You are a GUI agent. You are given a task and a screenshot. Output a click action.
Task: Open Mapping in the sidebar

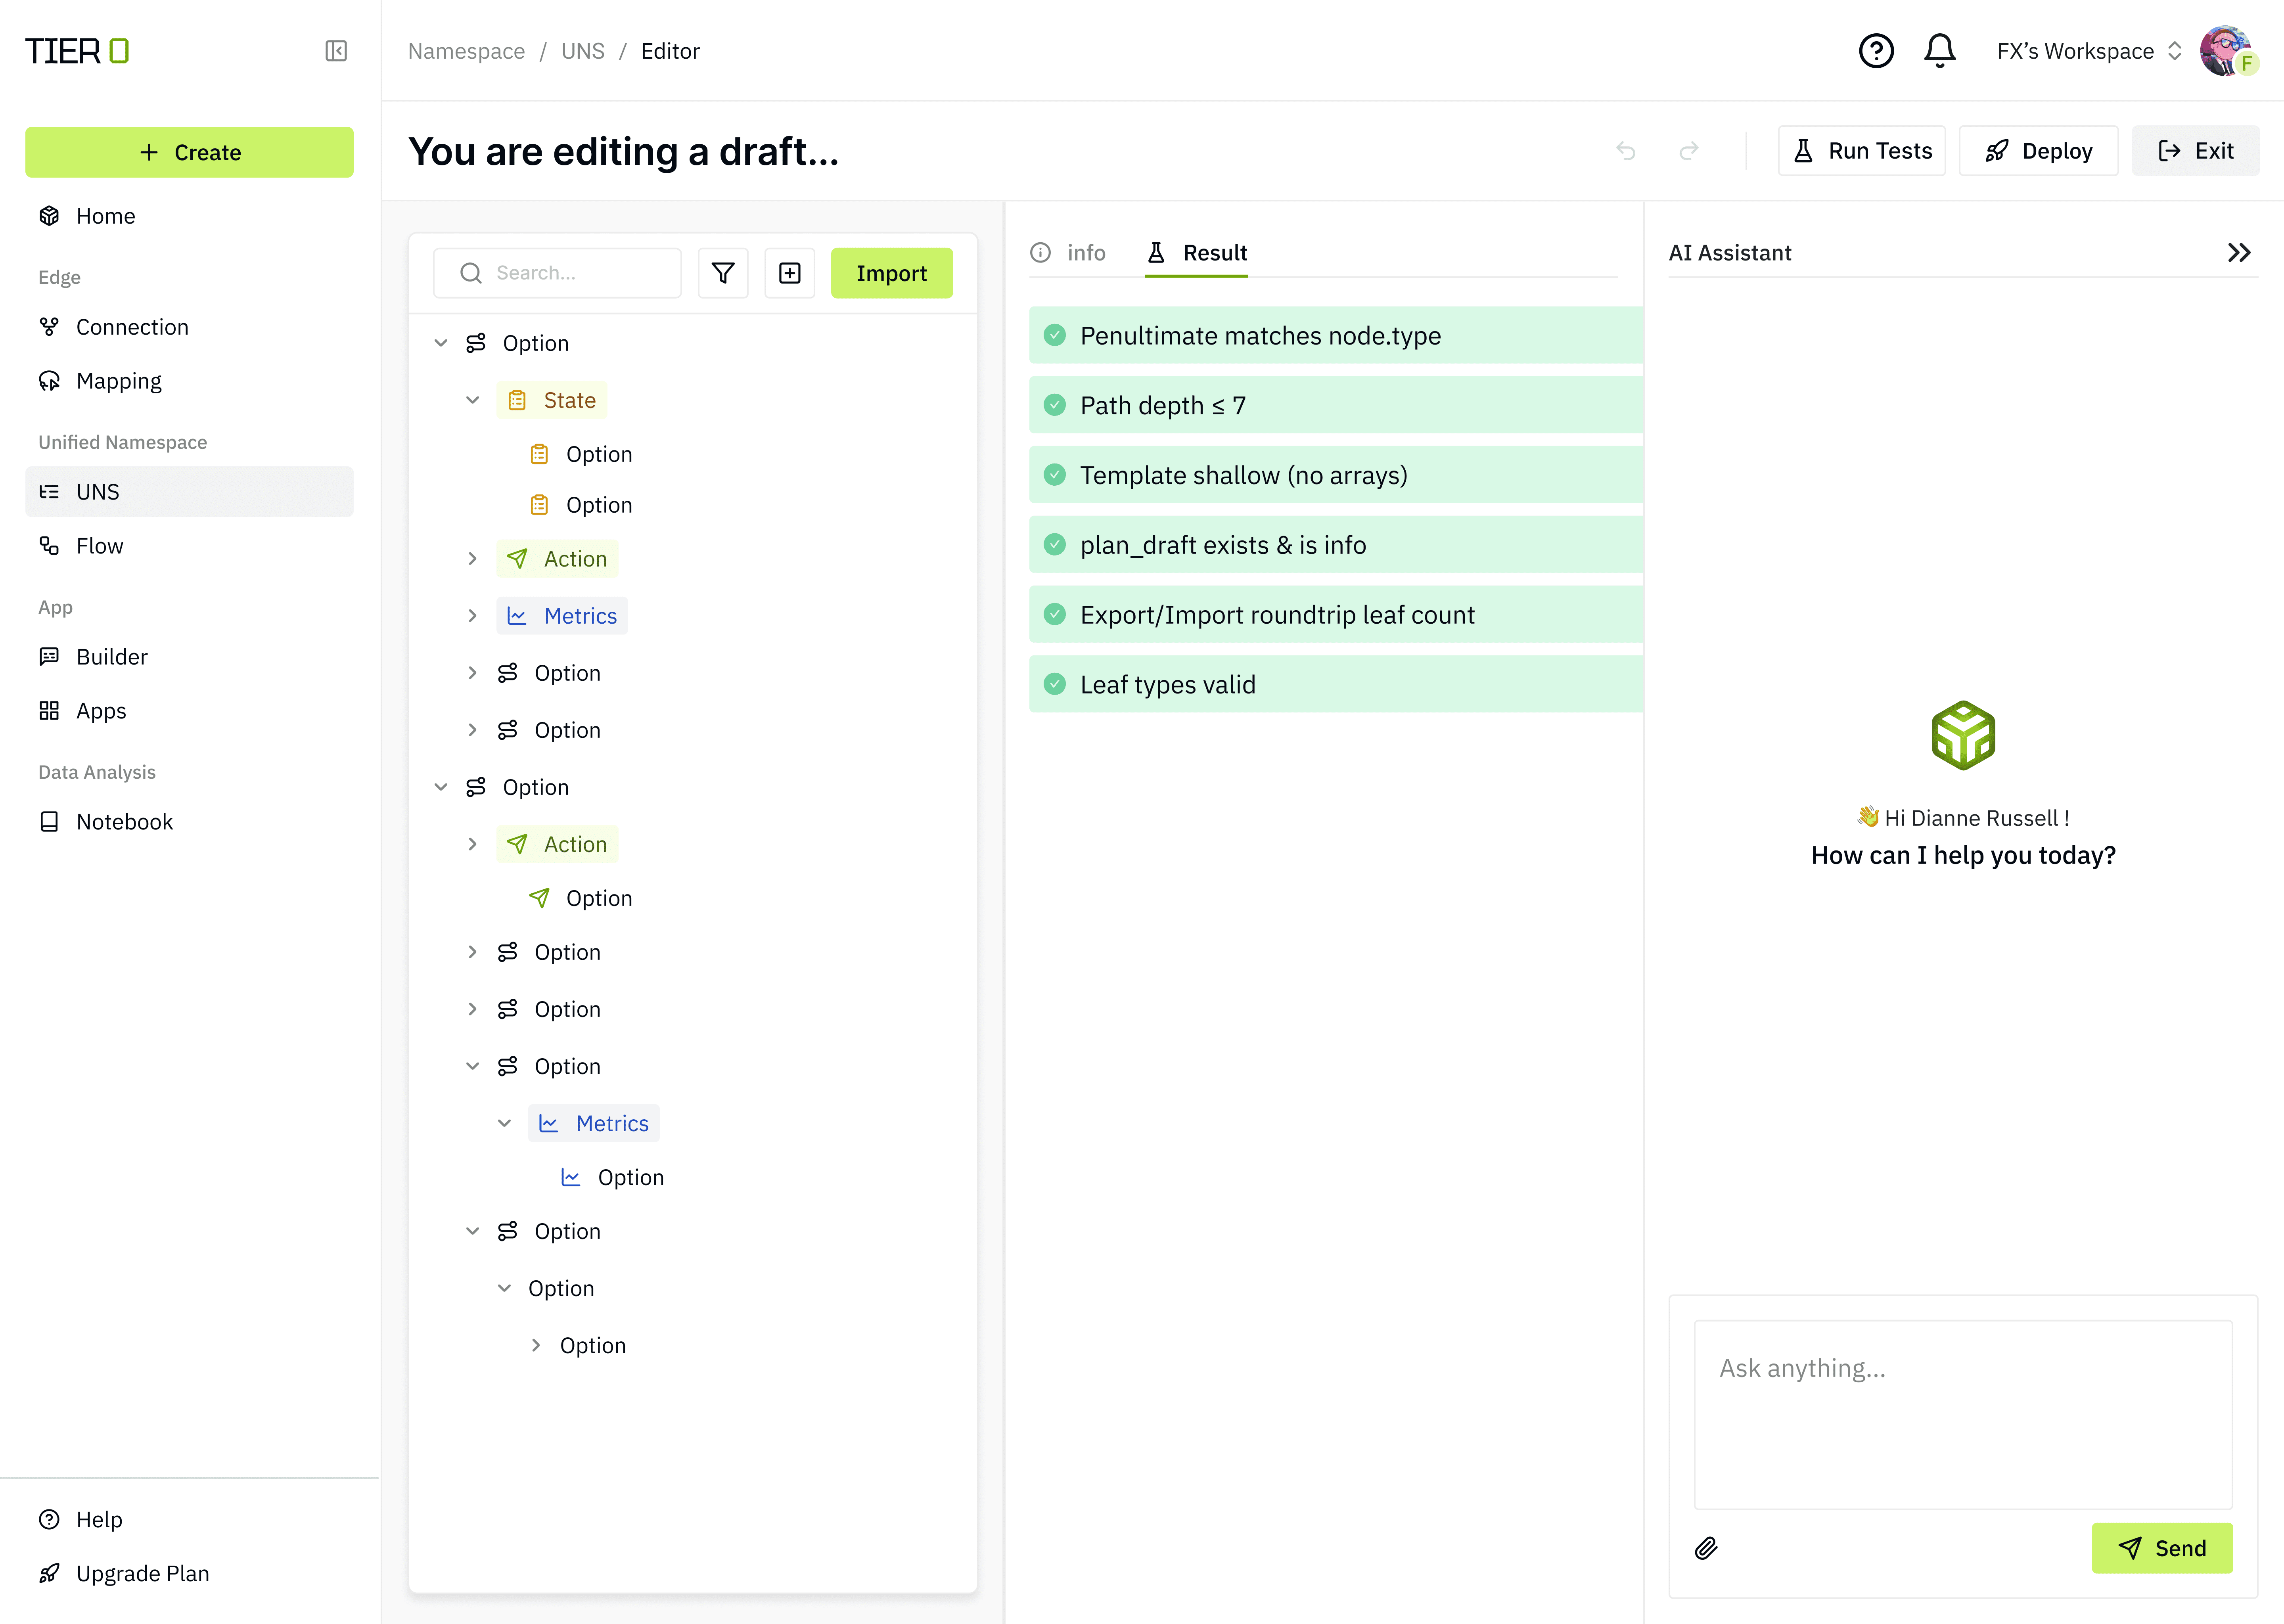point(118,381)
